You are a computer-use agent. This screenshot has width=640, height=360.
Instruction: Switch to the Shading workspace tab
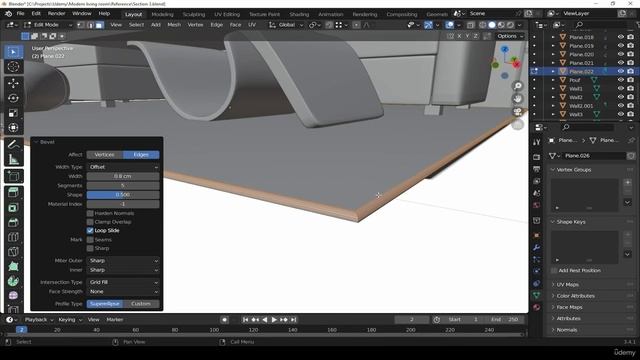[x=299, y=14]
